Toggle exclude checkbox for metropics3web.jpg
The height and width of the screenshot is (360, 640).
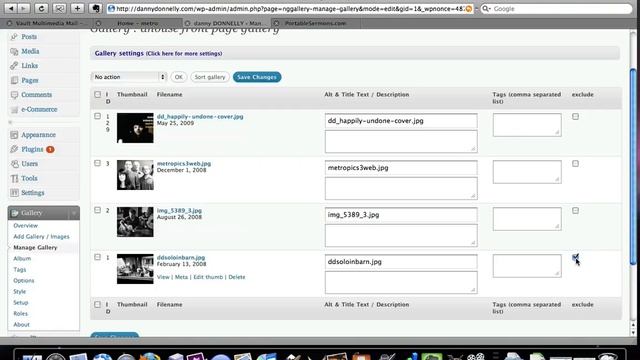tap(575, 164)
